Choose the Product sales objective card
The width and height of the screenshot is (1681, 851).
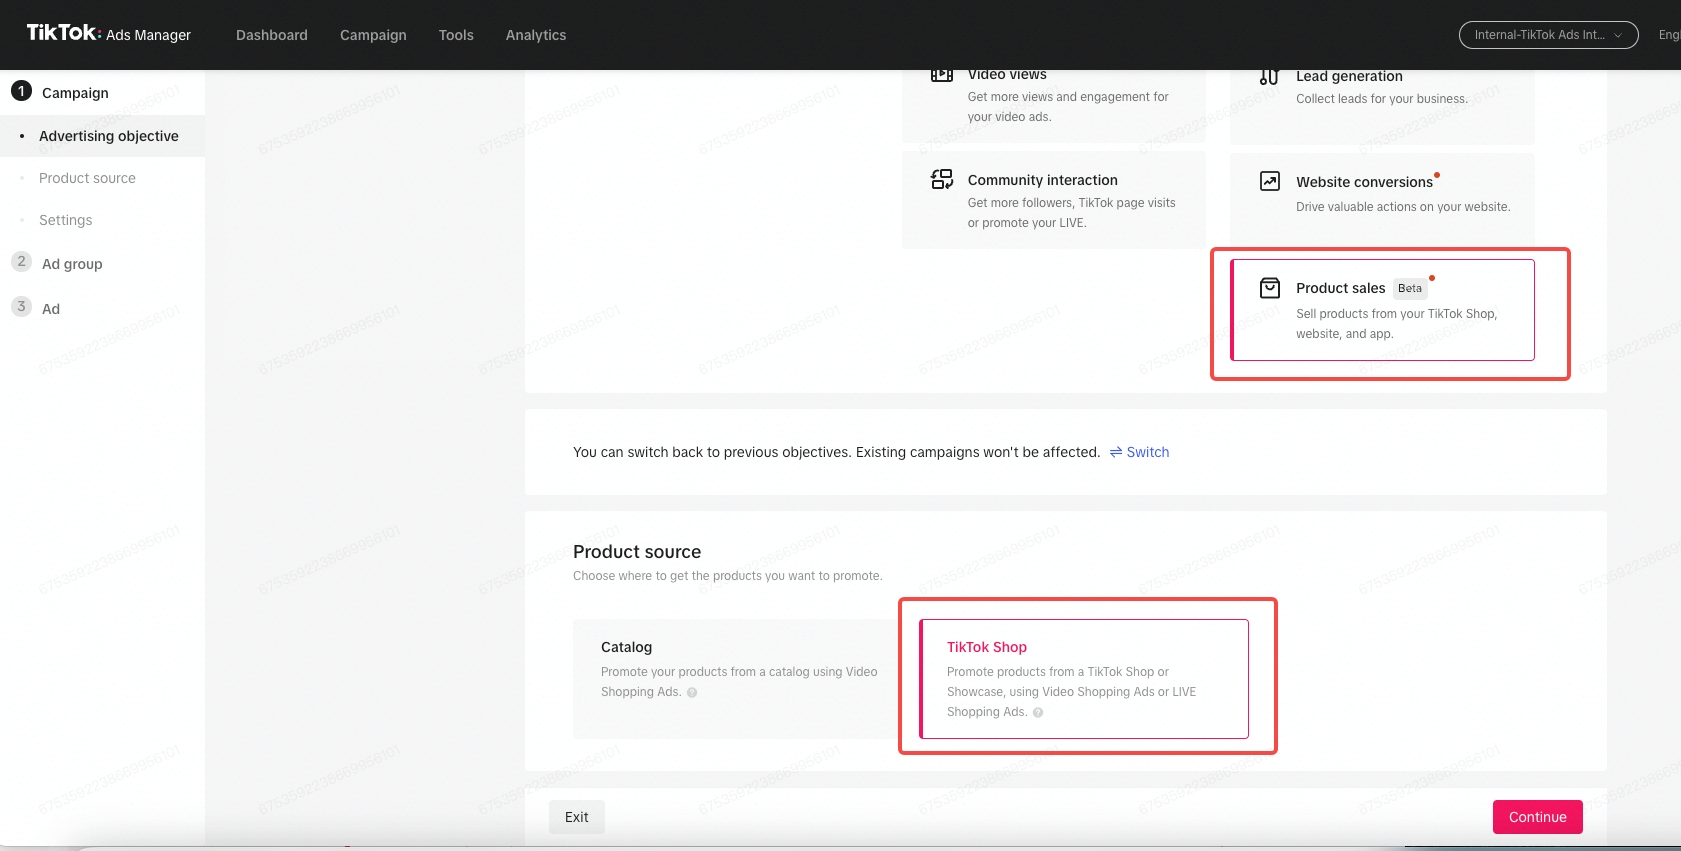click(x=1381, y=310)
